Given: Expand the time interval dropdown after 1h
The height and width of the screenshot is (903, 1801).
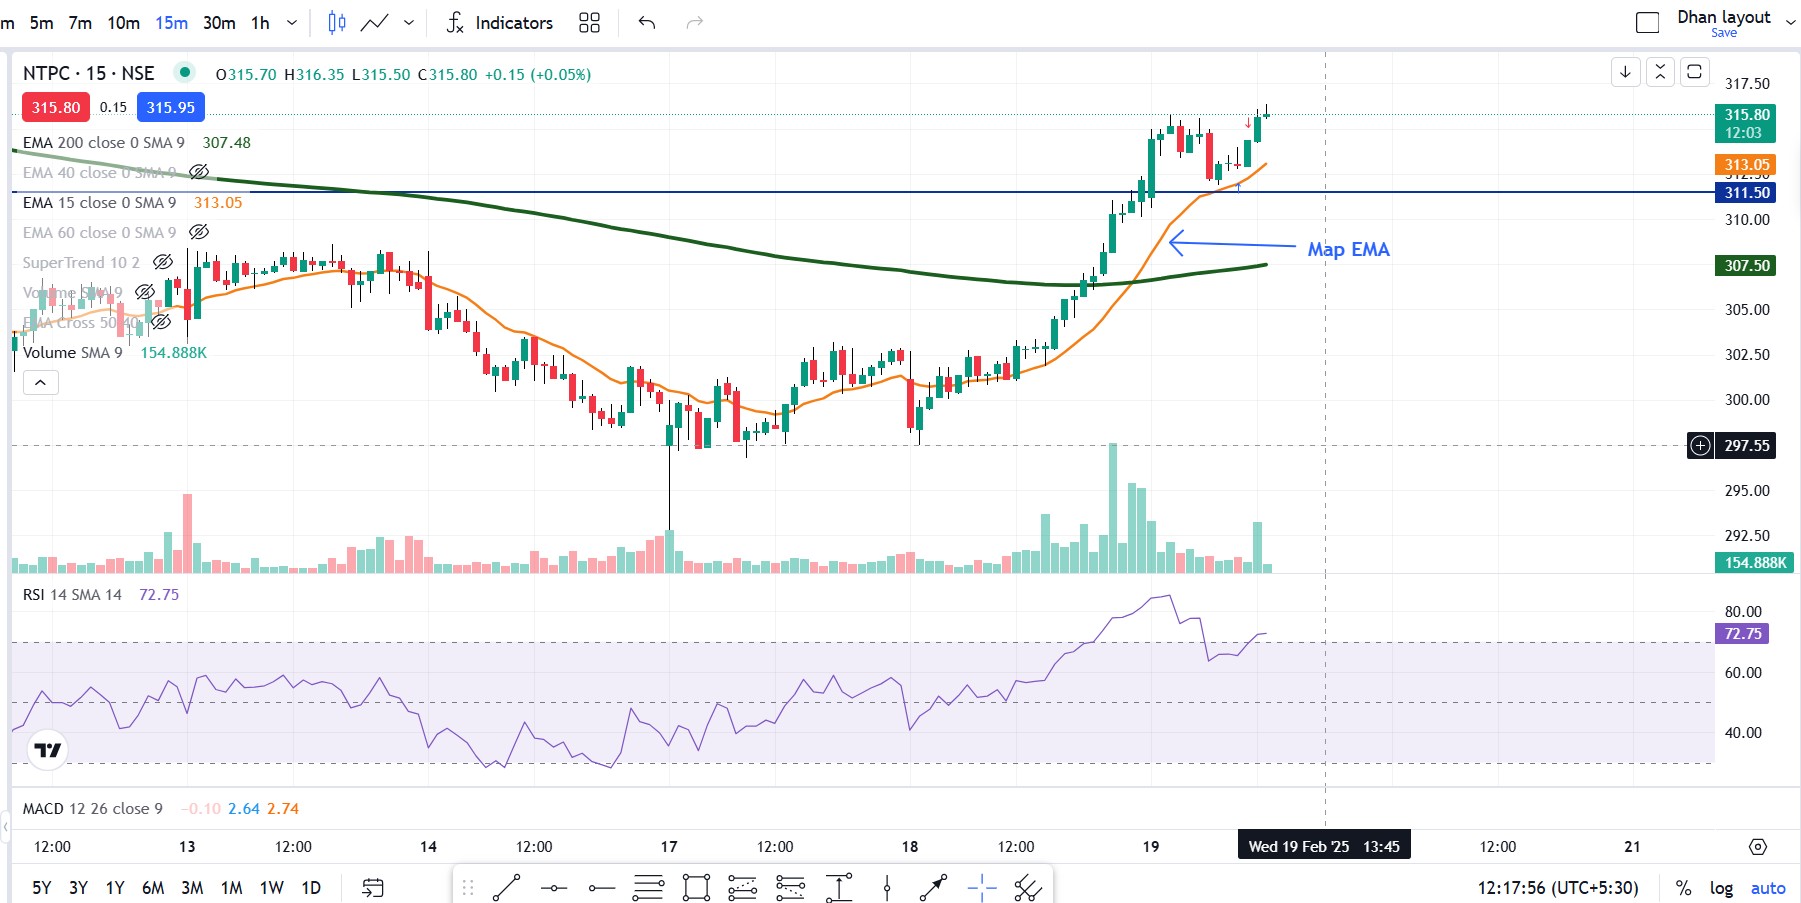Looking at the screenshot, I should click(x=292, y=22).
